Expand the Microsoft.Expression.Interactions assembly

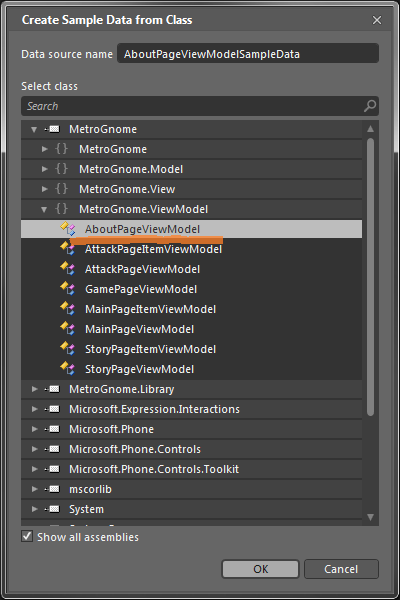pyautogui.click(x=34, y=409)
